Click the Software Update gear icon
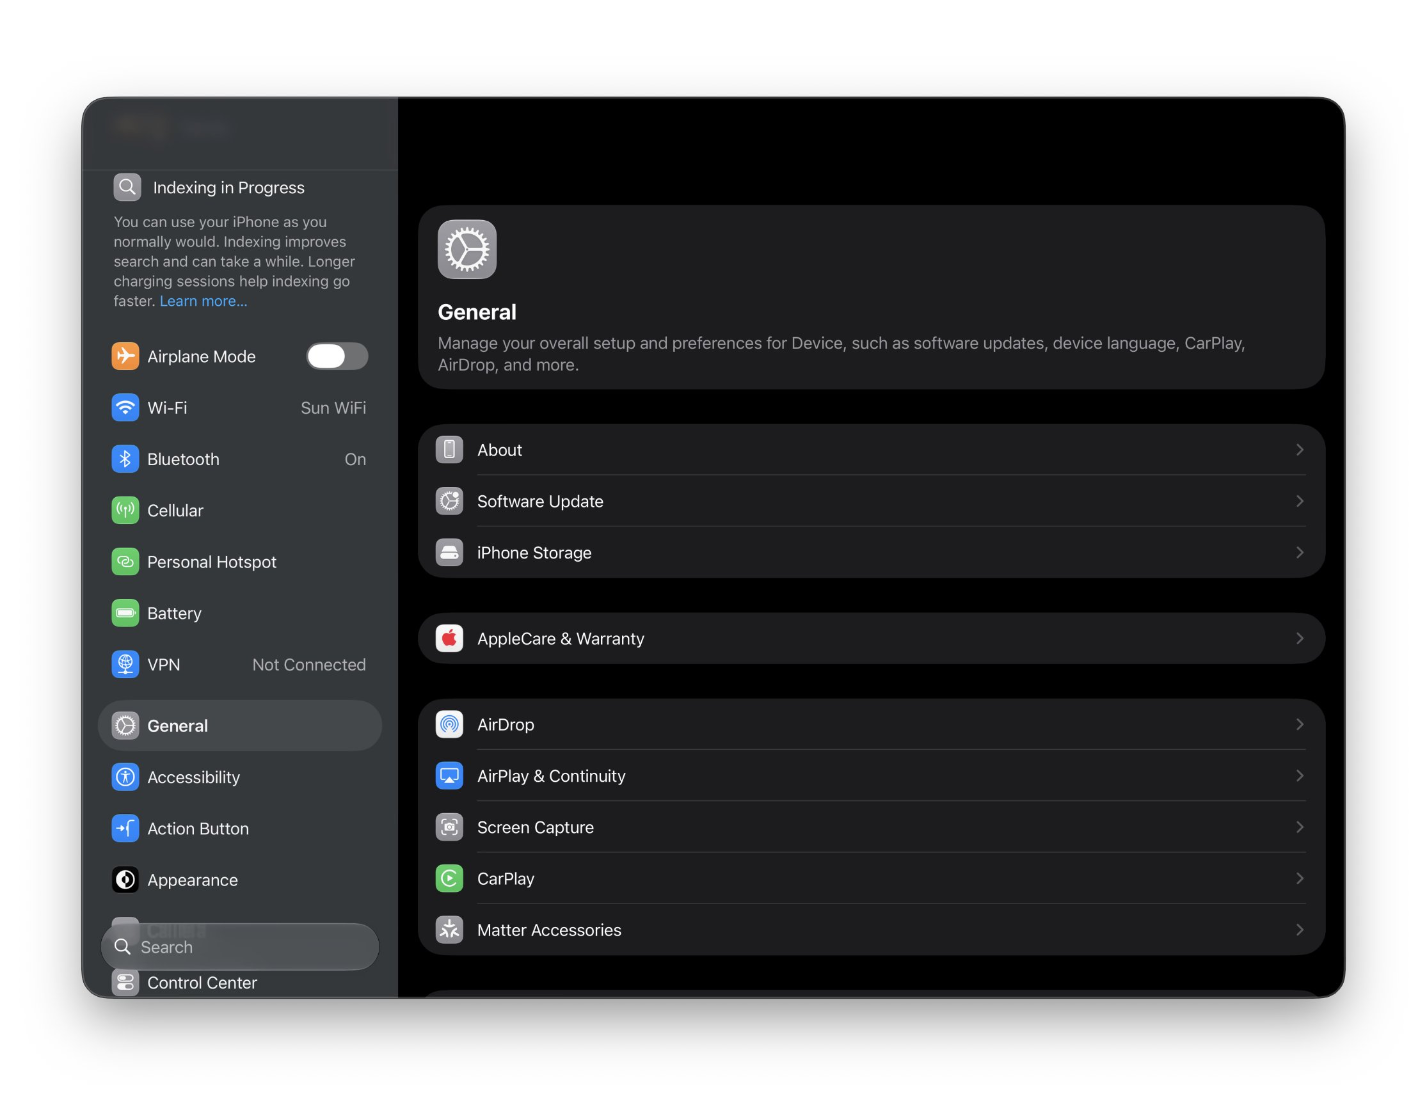The width and height of the screenshot is (1427, 1103). click(x=450, y=501)
